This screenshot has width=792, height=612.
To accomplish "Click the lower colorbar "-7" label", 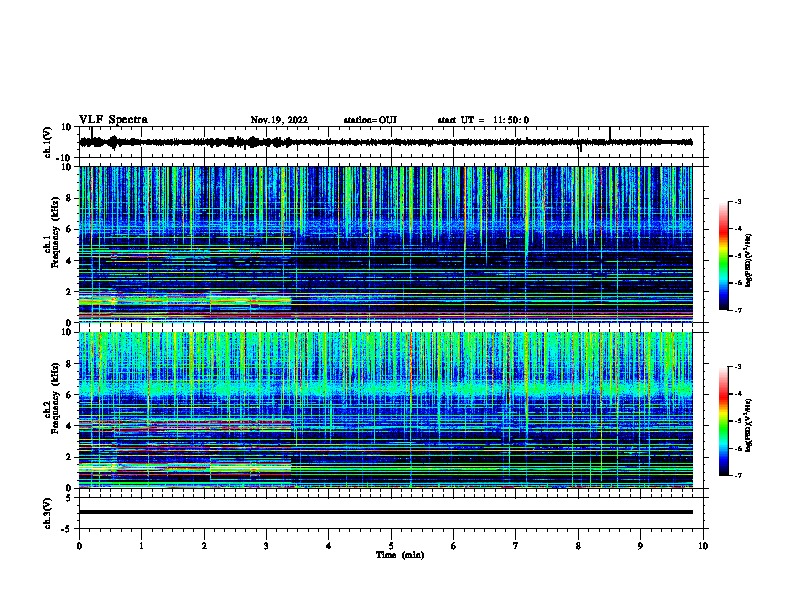I will pyautogui.click(x=737, y=475).
